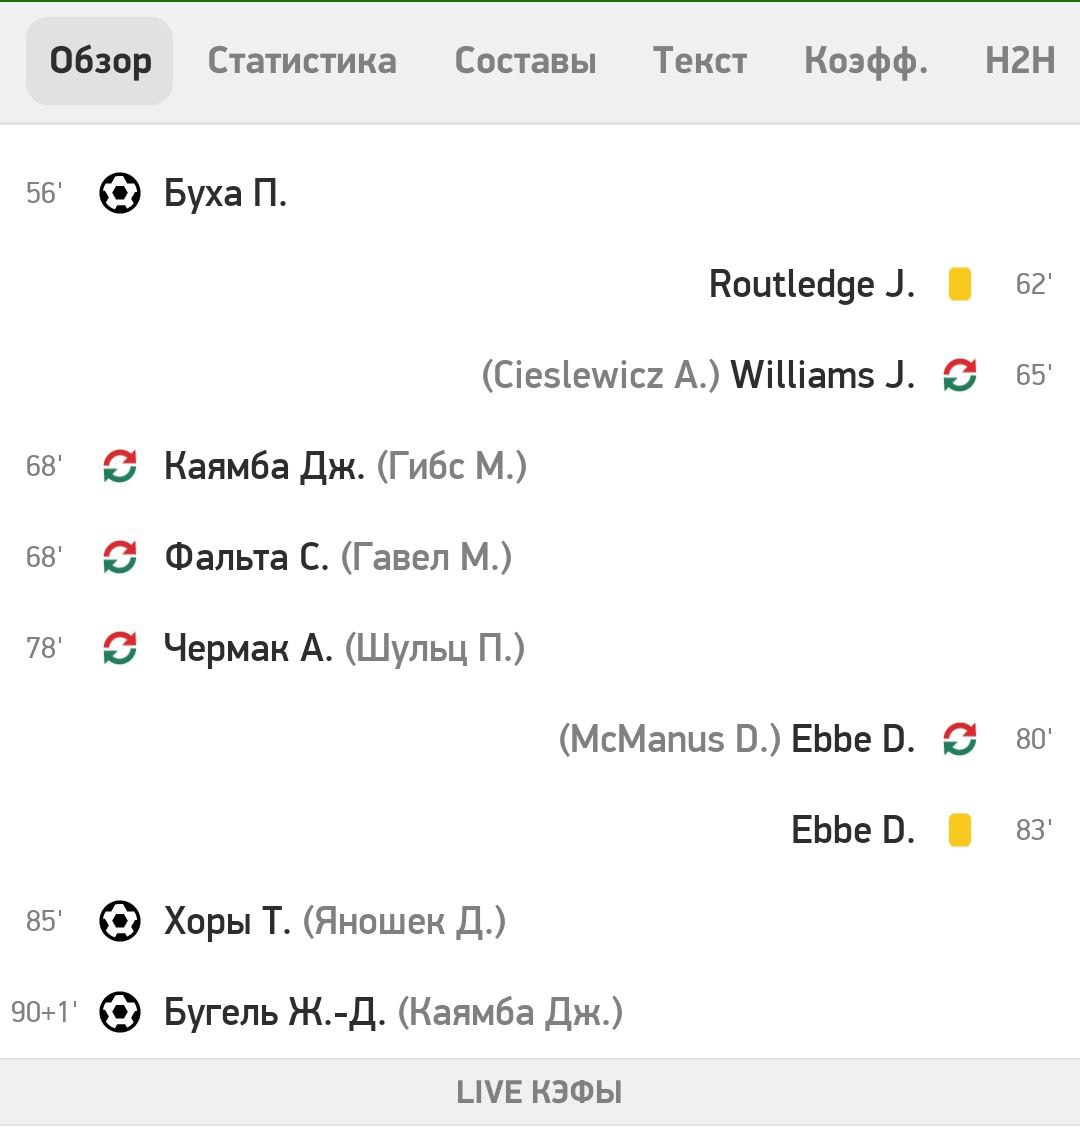Click the goal ball icon at 85'
The height and width of the screenshot is (1127, 1080).
[x=119, y=921]
